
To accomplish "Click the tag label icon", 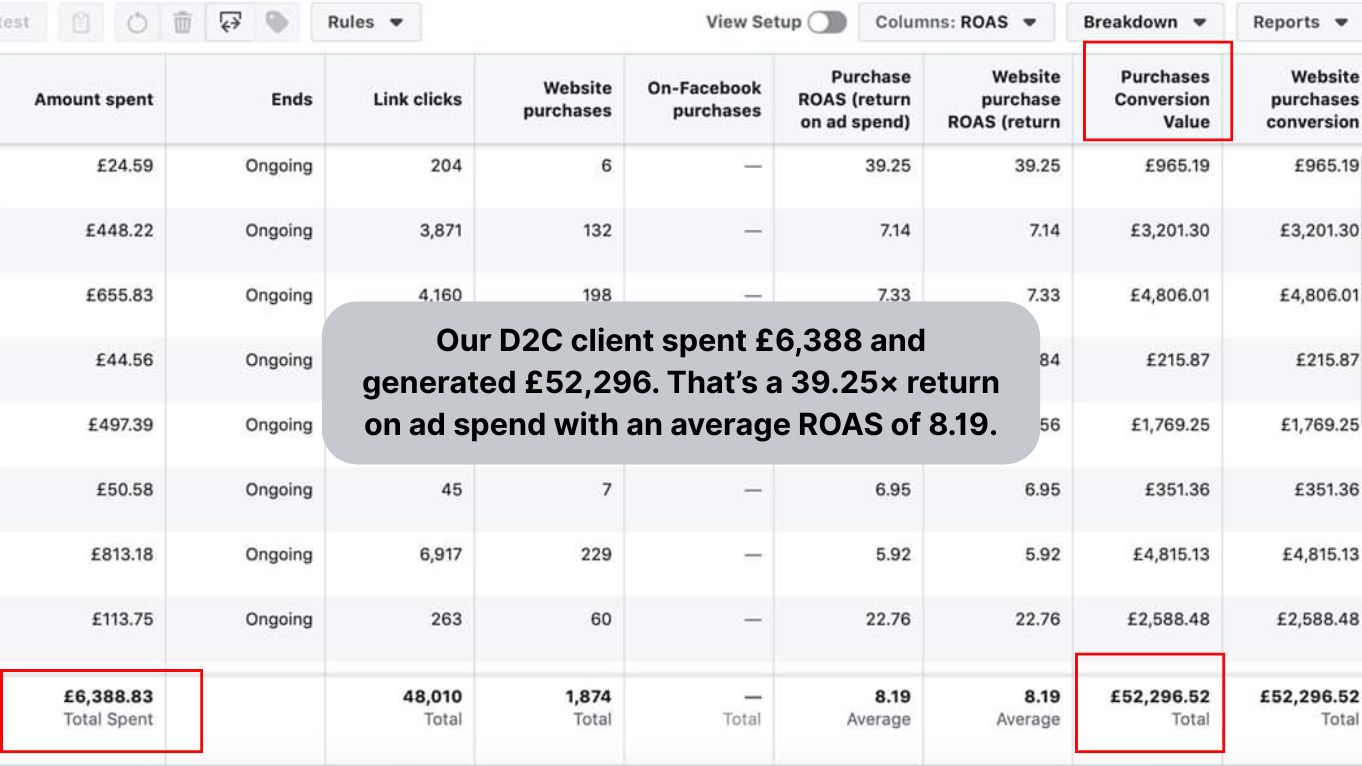I will coord(276,22).
